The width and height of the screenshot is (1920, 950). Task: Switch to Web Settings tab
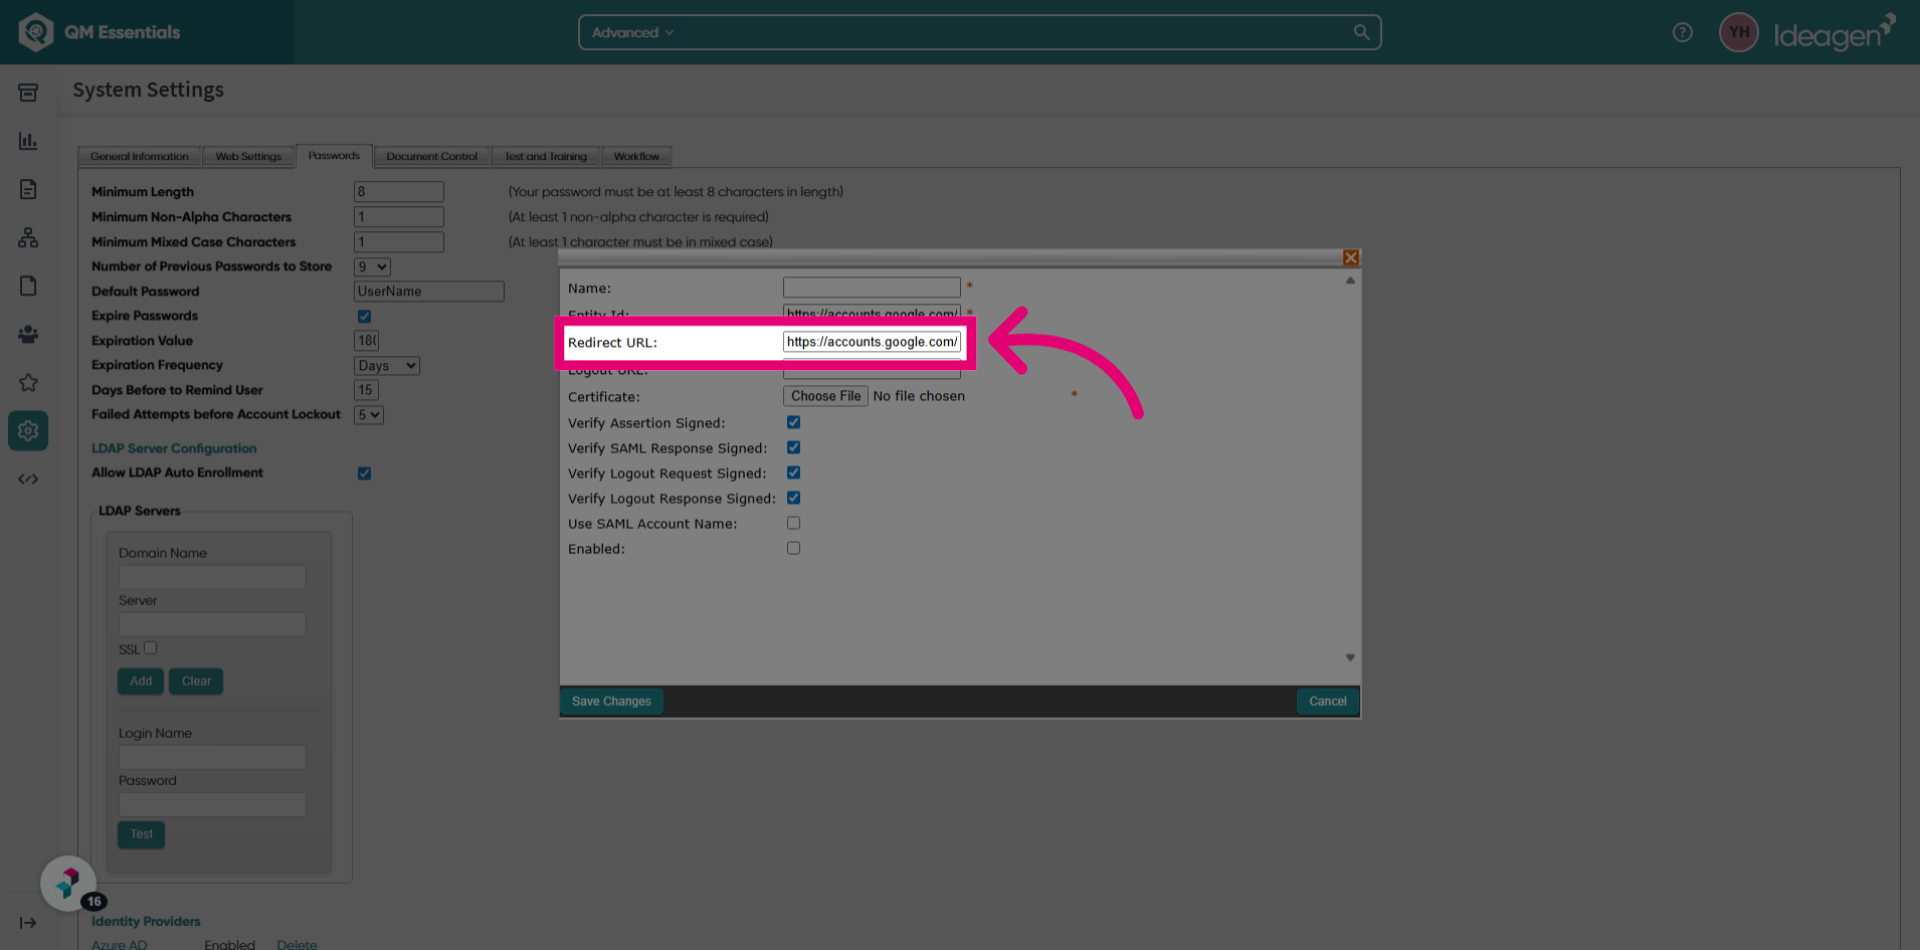point(248,157)
